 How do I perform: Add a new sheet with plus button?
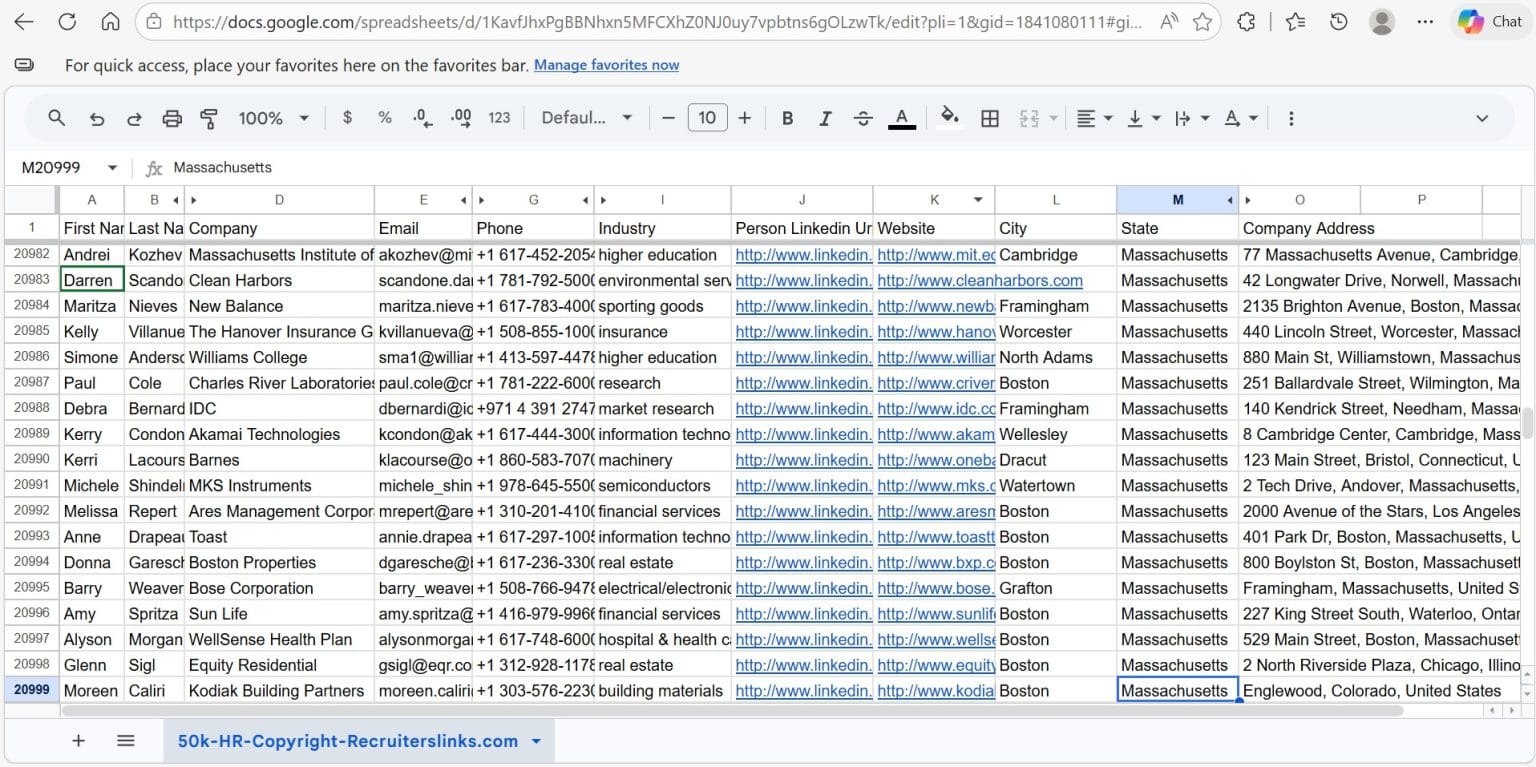tap(78, 741)
